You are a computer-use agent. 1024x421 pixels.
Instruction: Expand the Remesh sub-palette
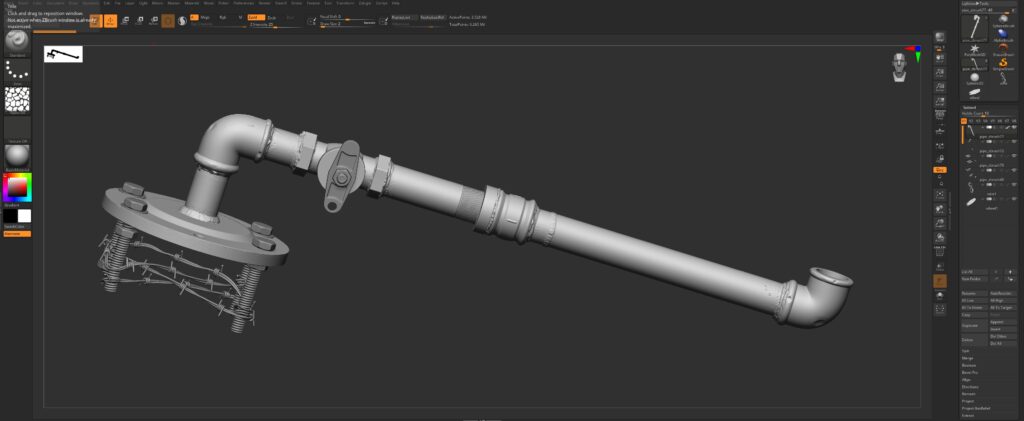pyautogui.click(x=968, y=394)
